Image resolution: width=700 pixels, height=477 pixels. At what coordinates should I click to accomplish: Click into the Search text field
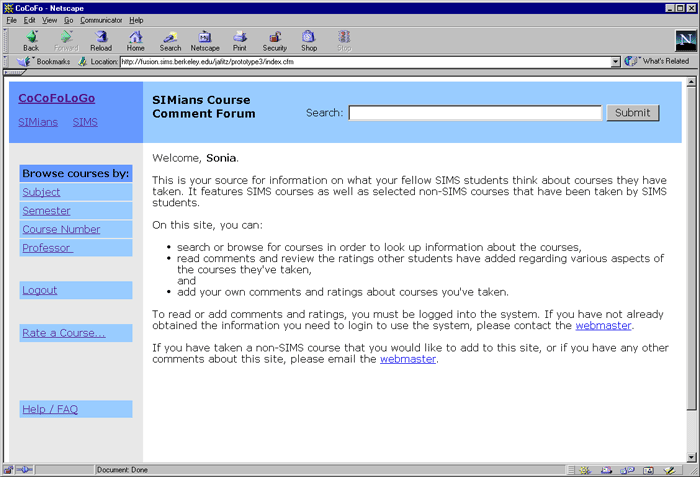pyautogui.click(x=475, y=113)
